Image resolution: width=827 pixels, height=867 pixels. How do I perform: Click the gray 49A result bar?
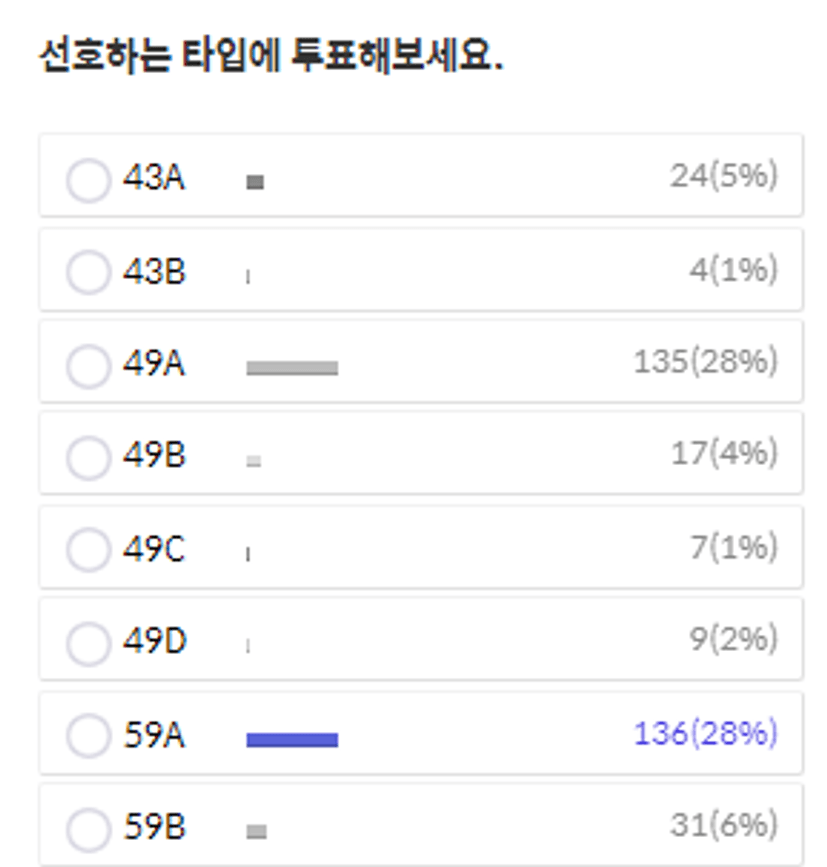pos(292,368)
